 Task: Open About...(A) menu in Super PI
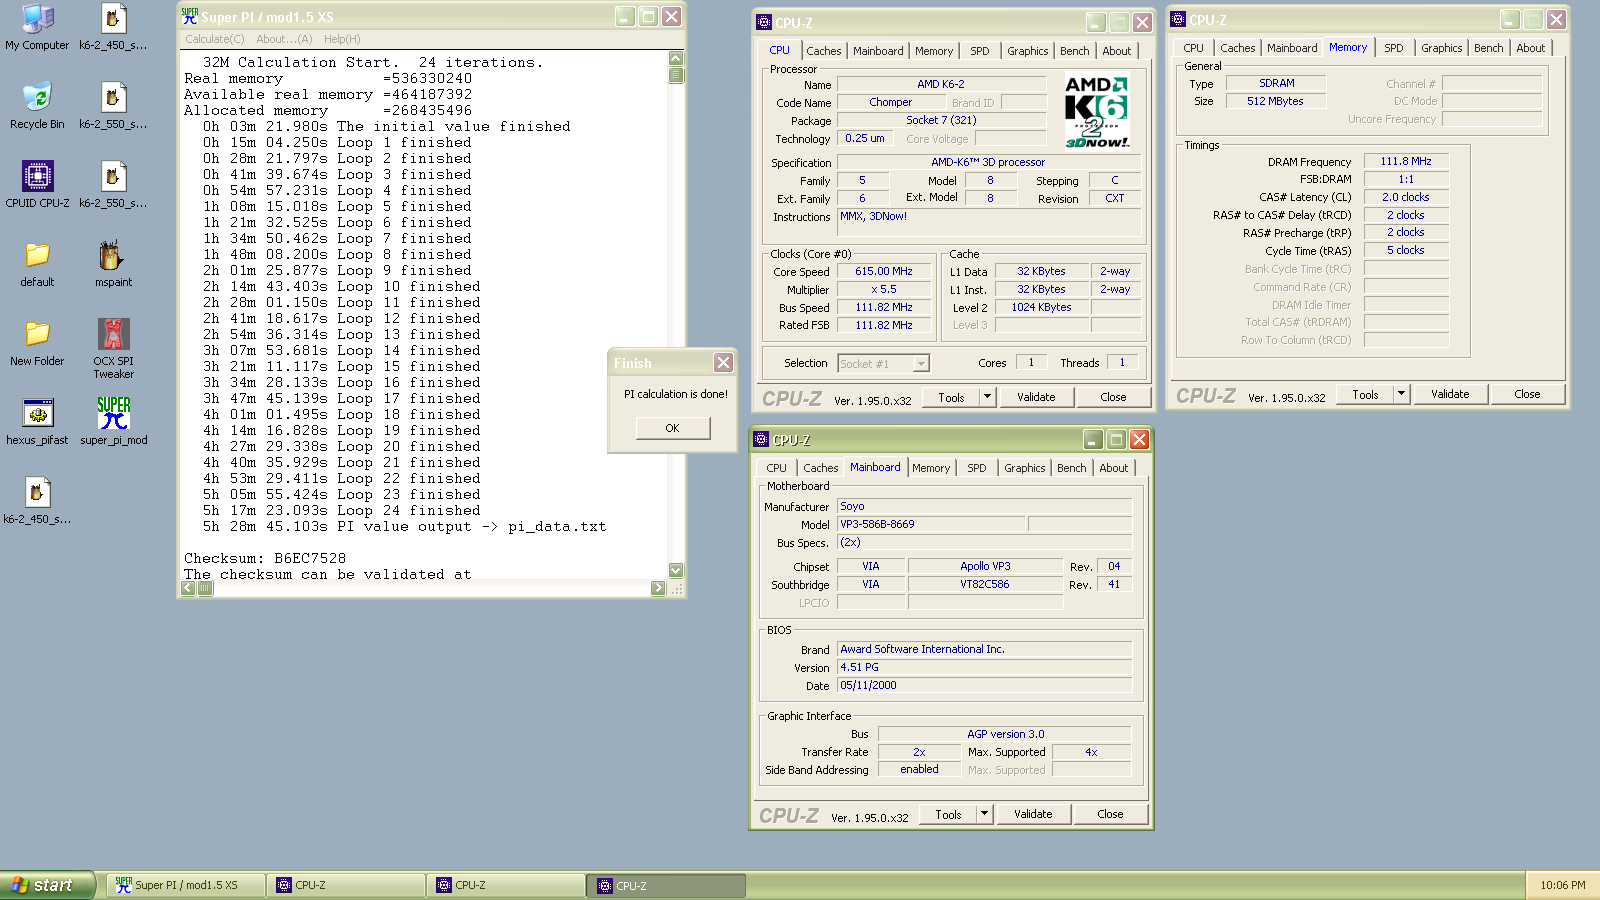click(284, 39)
